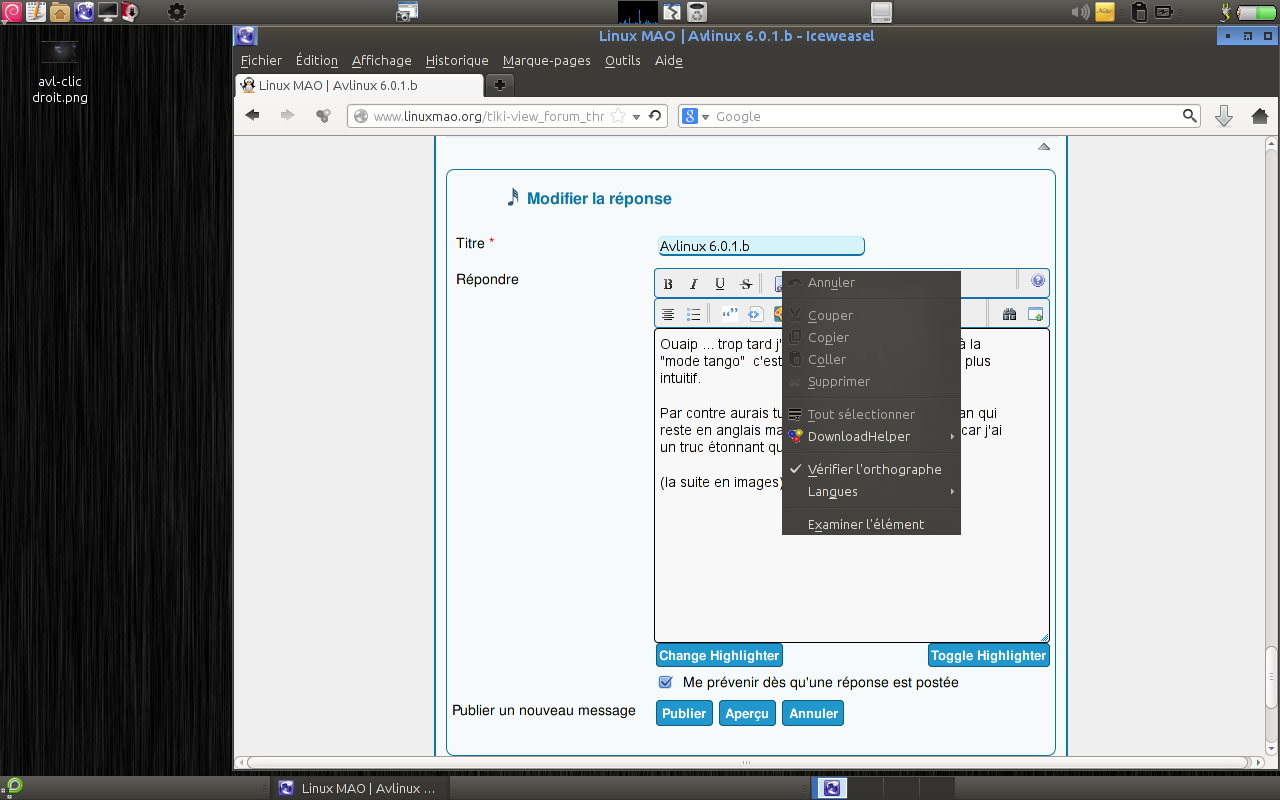Viewport: 1280px width, 800px height.
Task: Click the Toggle Highlighter button
Action: coord(988,656)
